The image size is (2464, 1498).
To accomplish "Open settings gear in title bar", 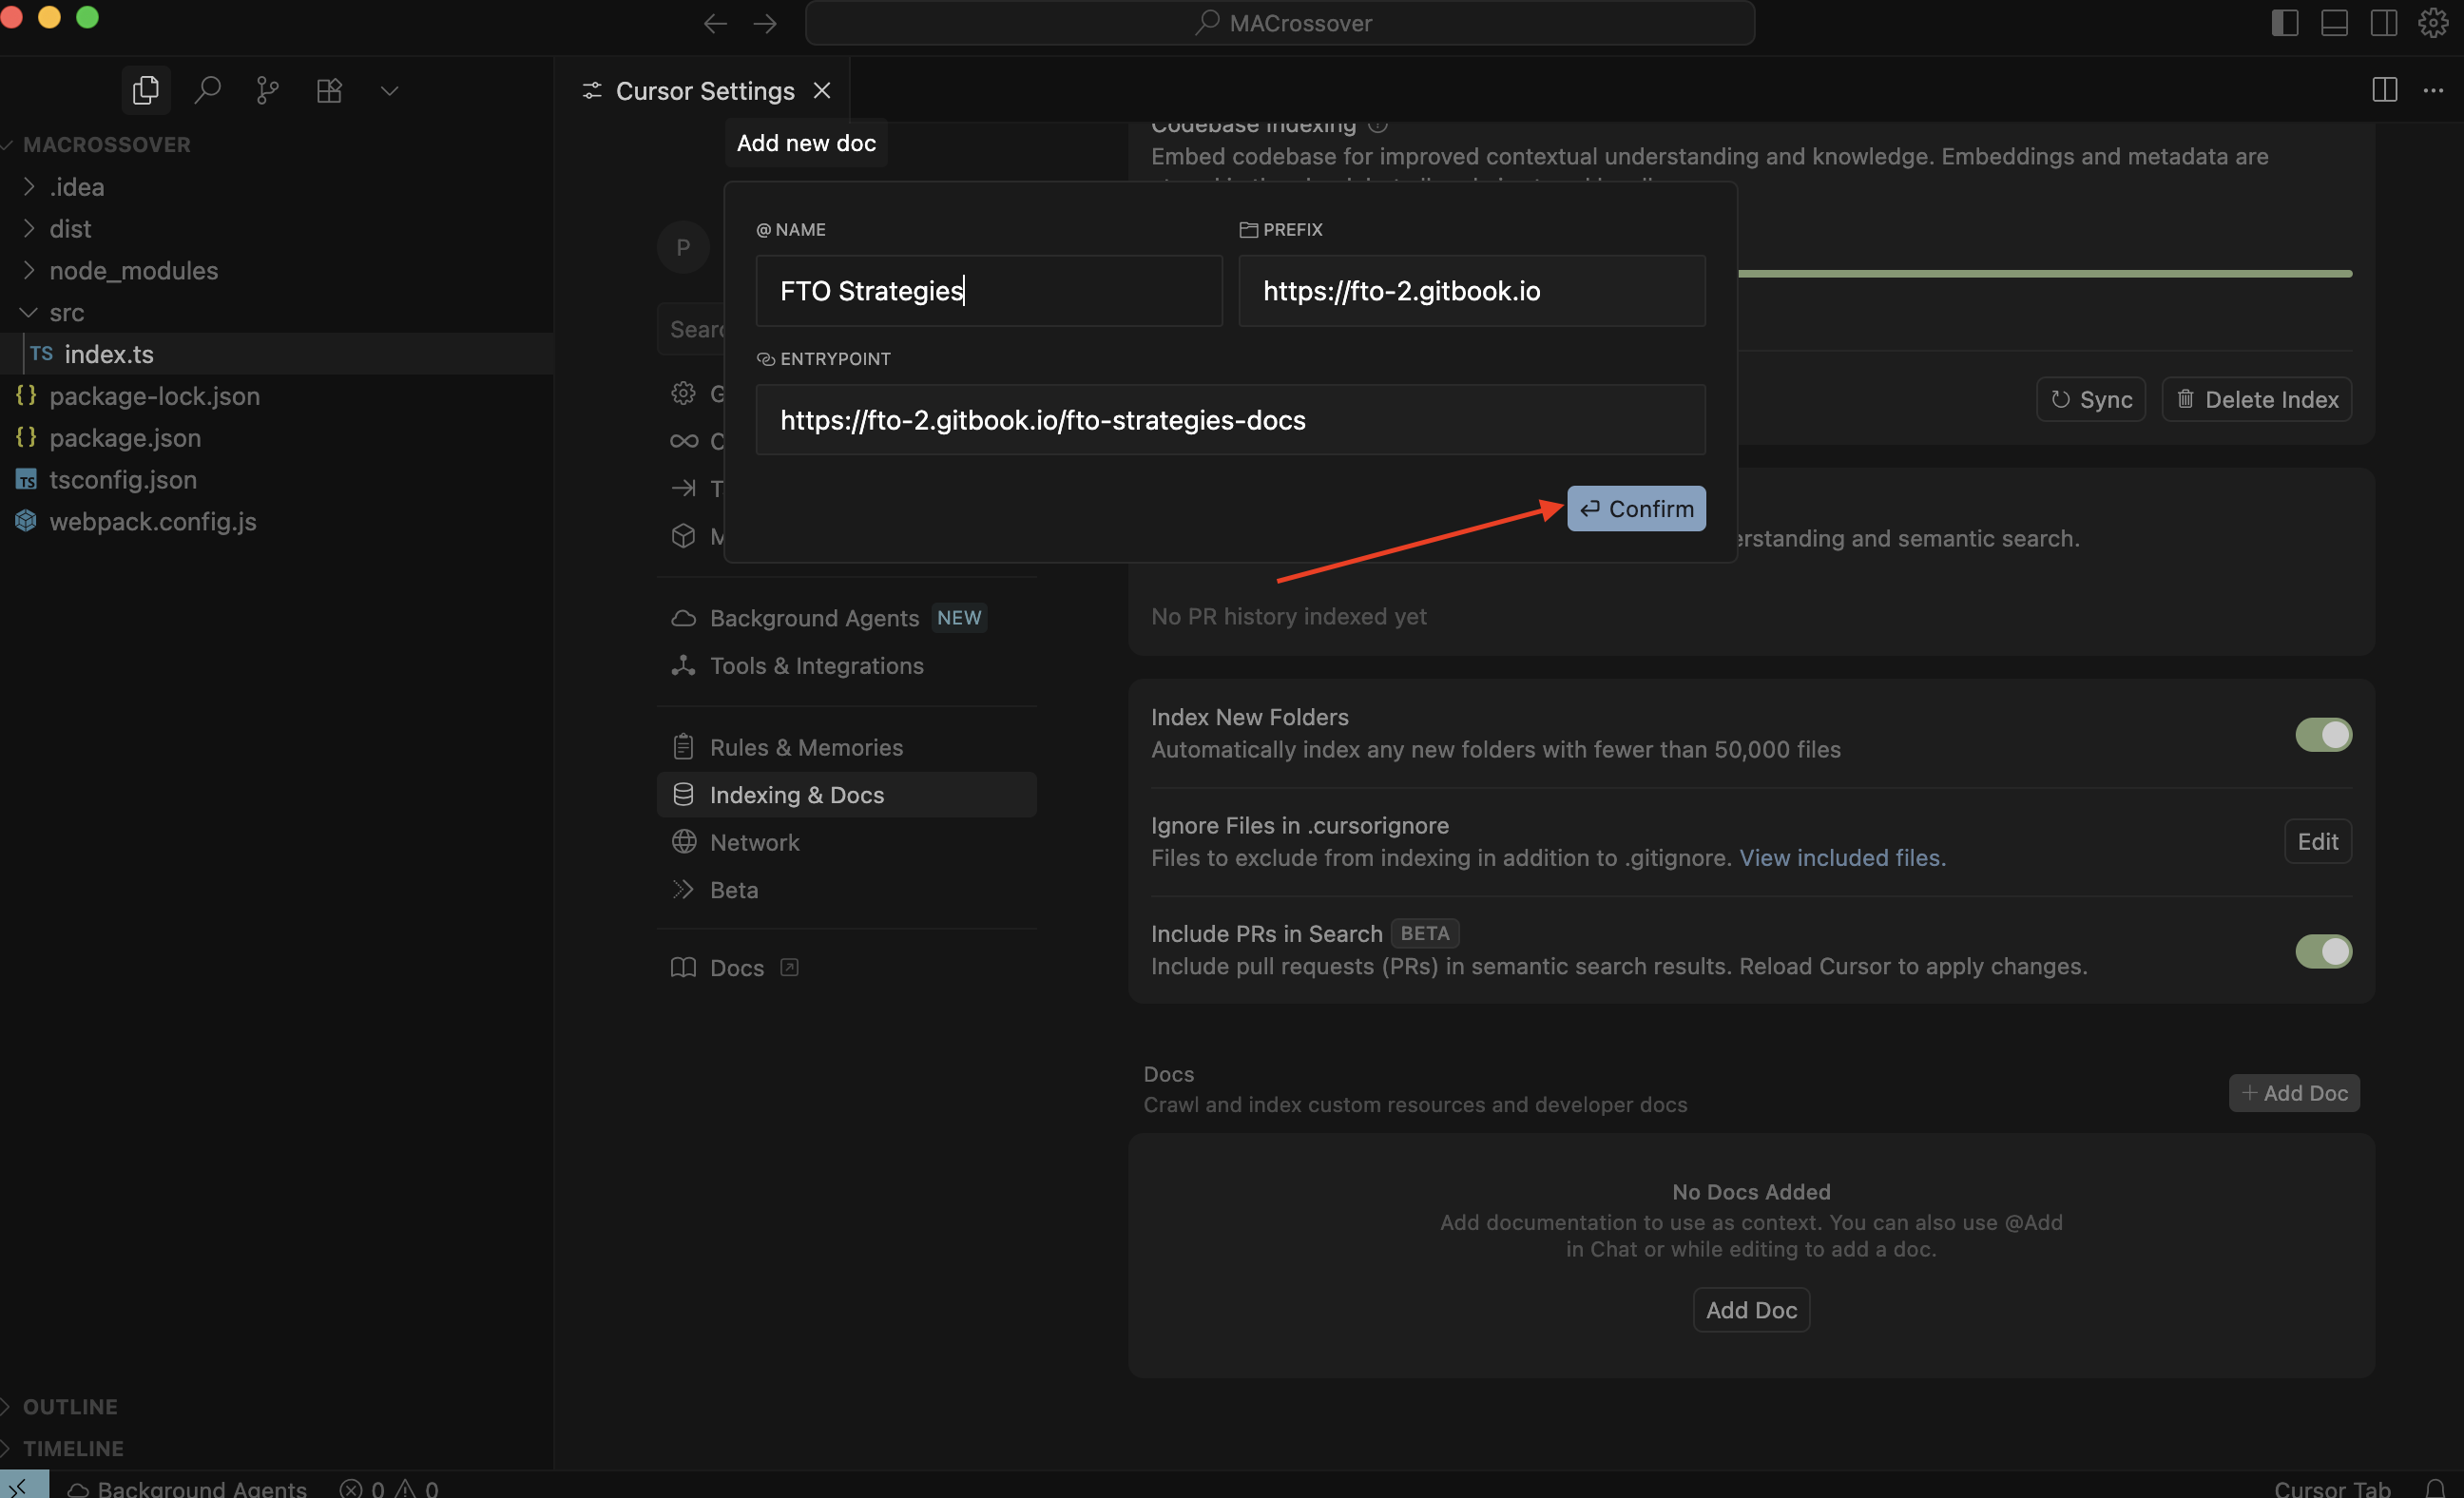I will click(x=2433, y=22).
